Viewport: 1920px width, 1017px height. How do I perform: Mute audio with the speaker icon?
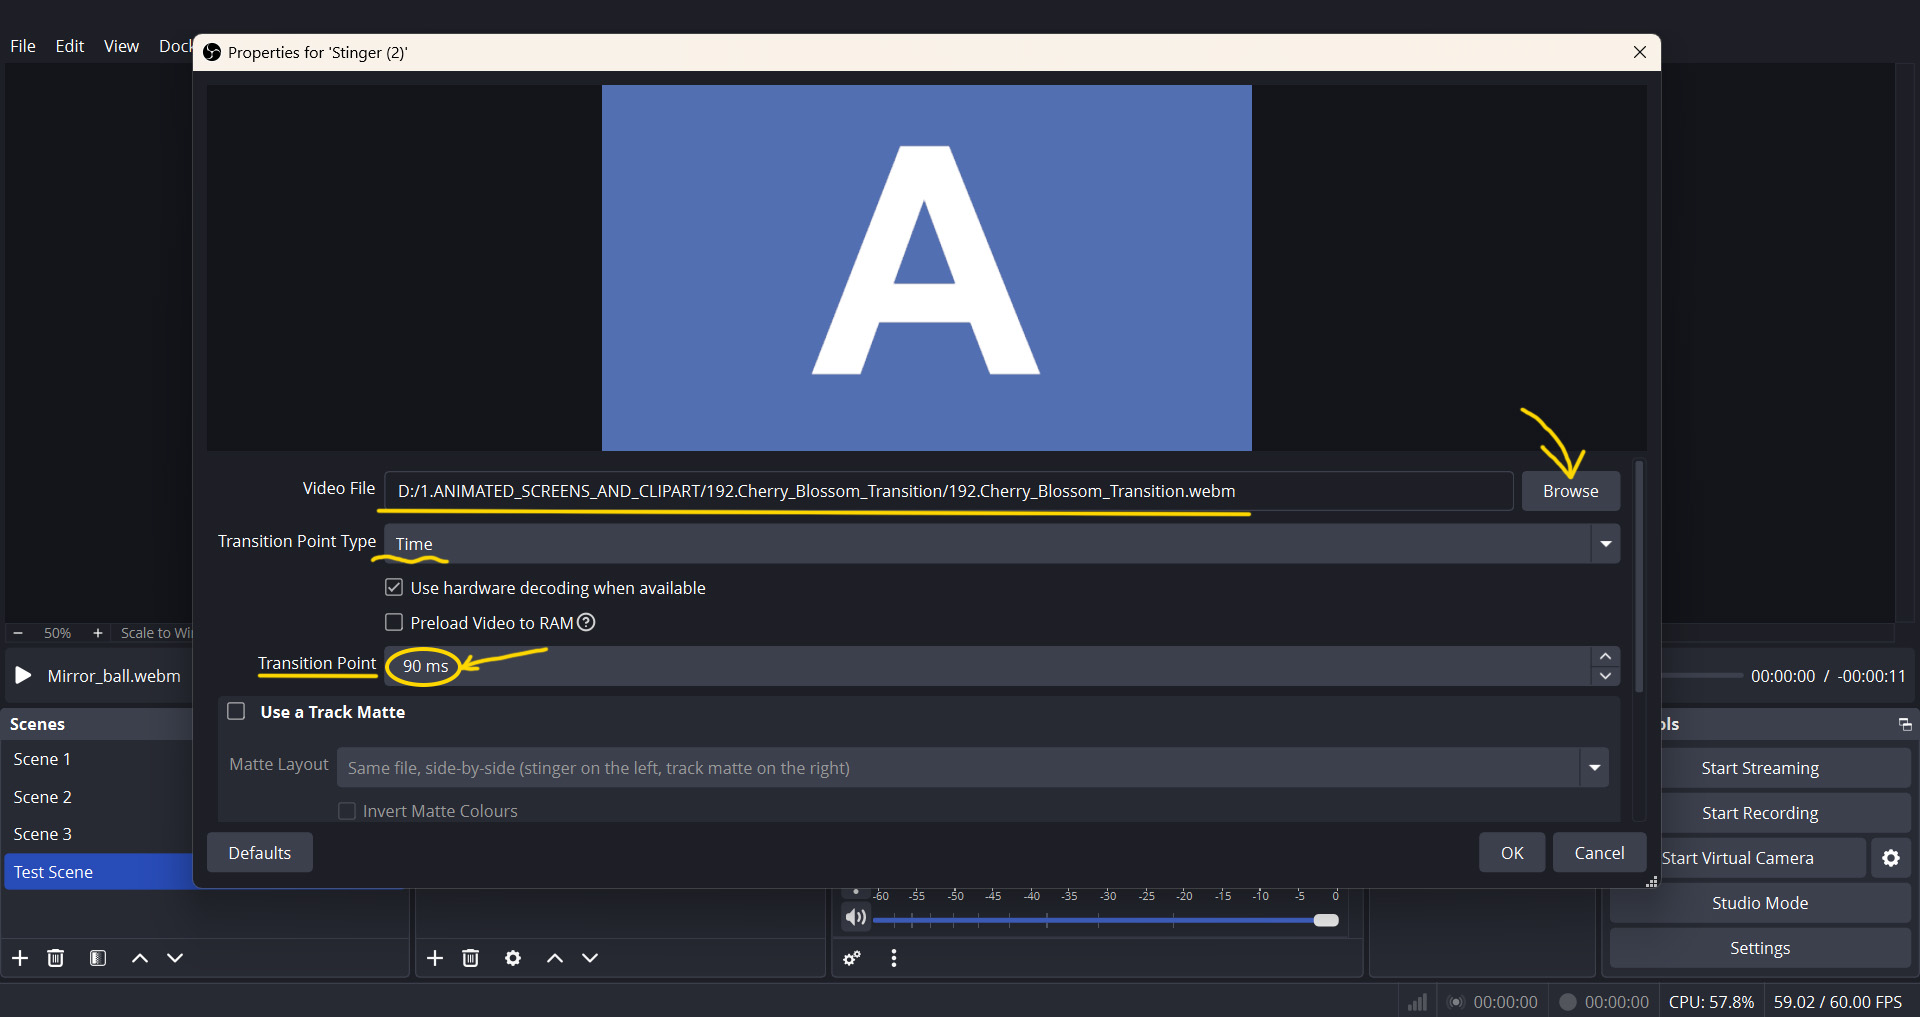click(855, 918)
